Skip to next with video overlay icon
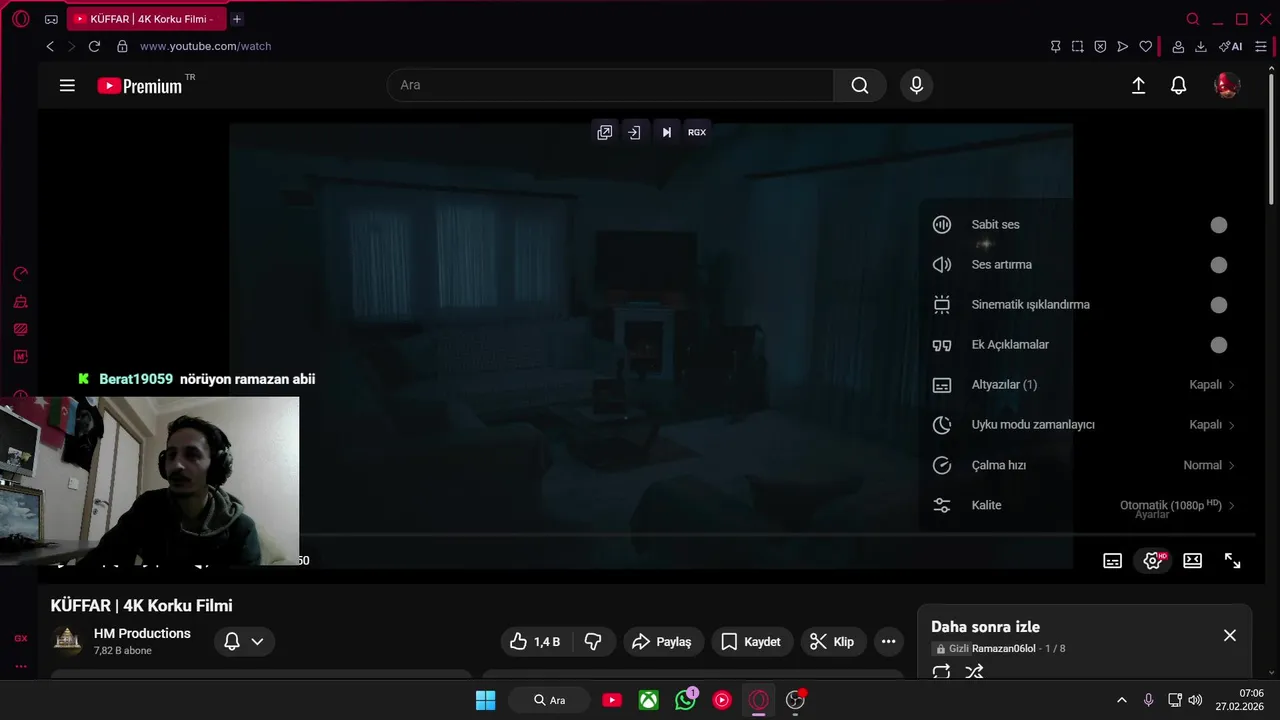The width and height of the screenshot is (1280, 720). pos(666,132)
